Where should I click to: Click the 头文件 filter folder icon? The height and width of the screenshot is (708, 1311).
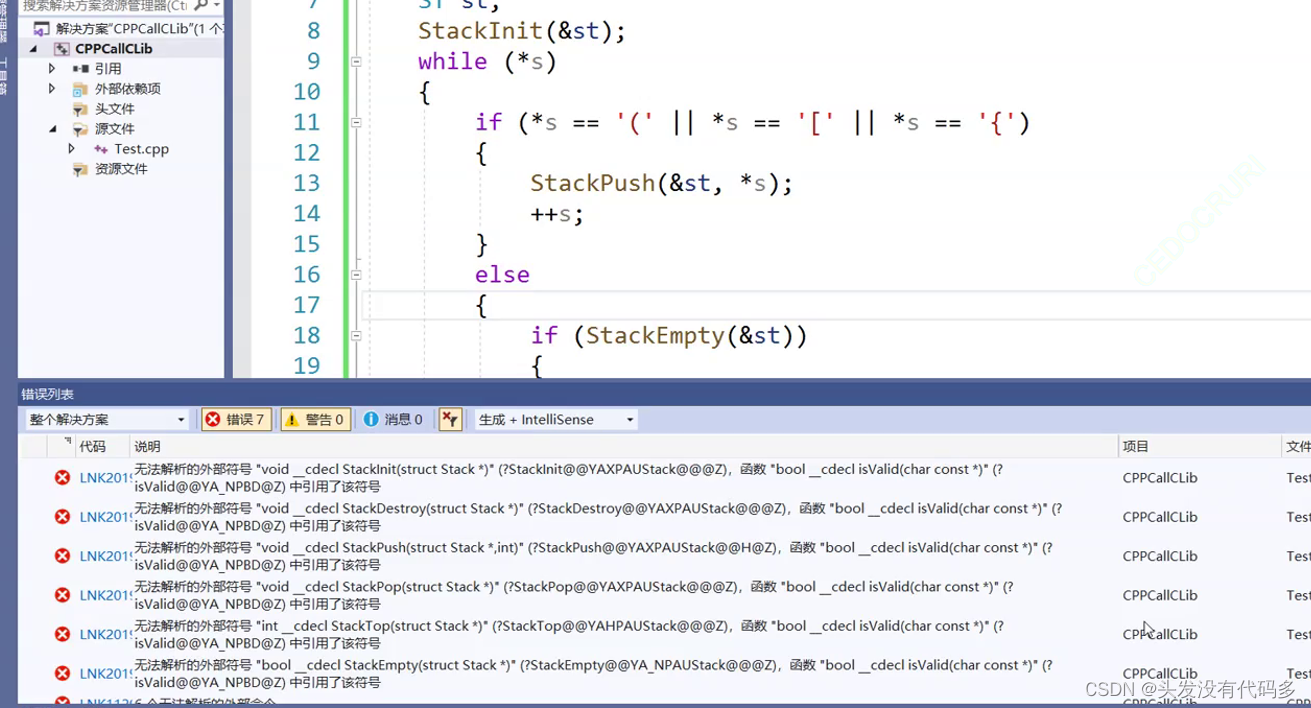coord(80,109)
